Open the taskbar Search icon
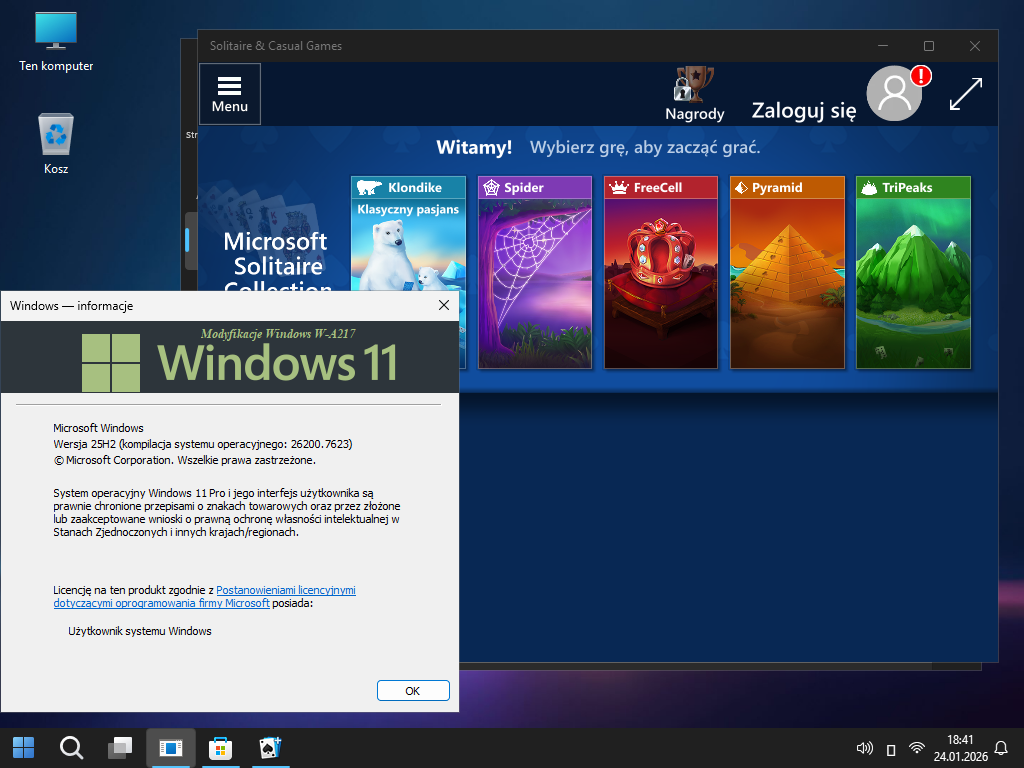The width and height of the screenshot is (1024, 768). (x=71, y=748)
